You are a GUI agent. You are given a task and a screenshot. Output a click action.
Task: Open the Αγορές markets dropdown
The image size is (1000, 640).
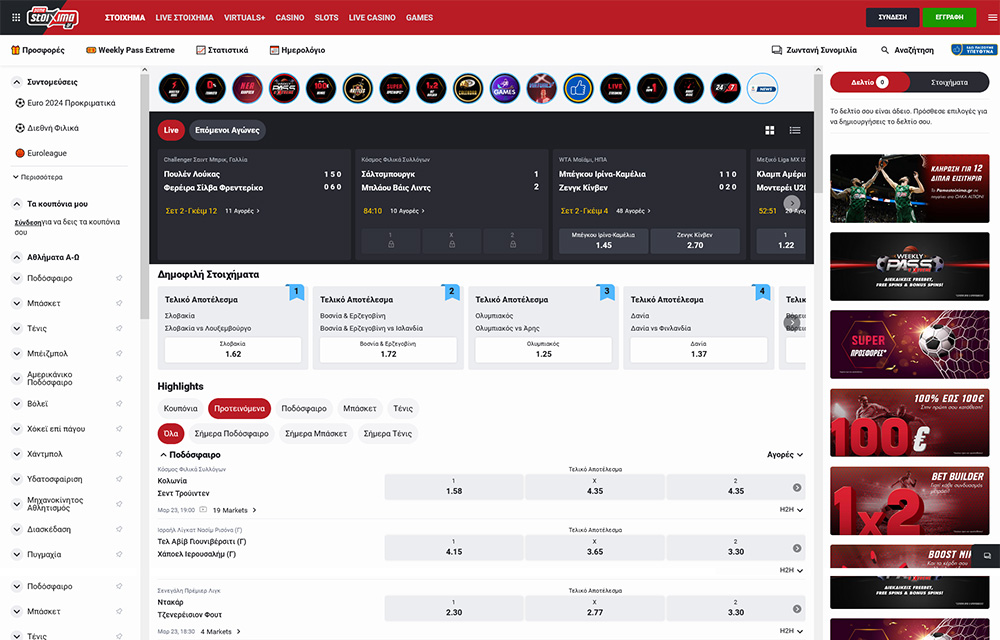[785, 454]
